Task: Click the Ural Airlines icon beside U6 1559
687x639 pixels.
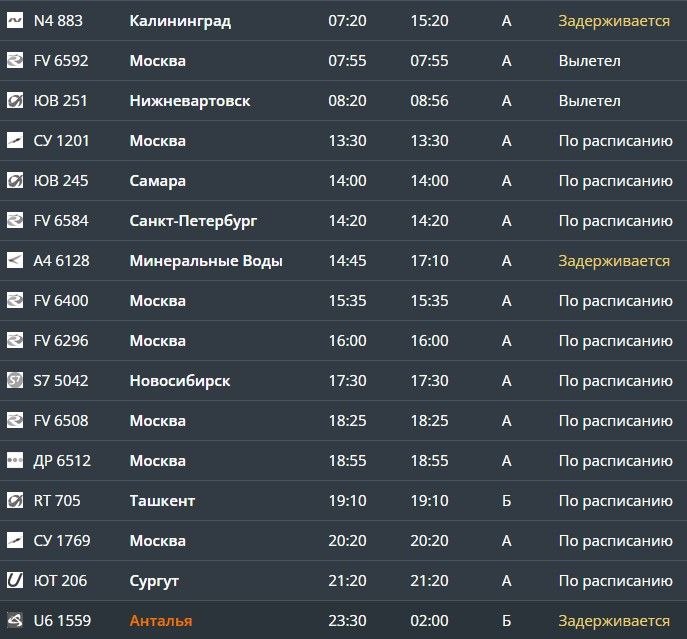Action: tap(14, 621)
